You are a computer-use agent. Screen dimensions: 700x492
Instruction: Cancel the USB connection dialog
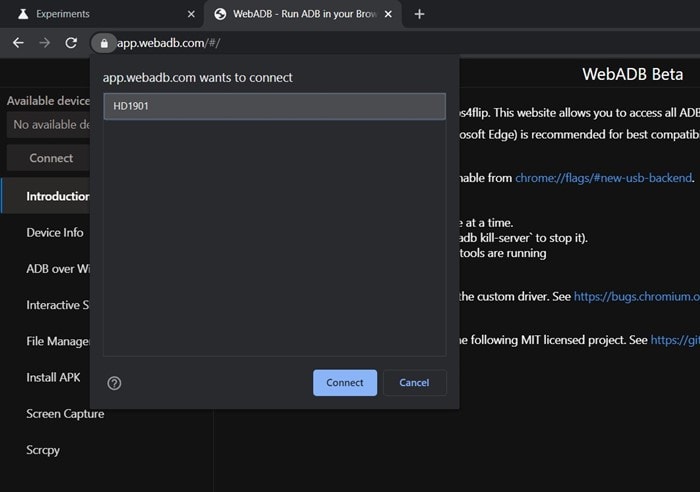tap(414, 383)
